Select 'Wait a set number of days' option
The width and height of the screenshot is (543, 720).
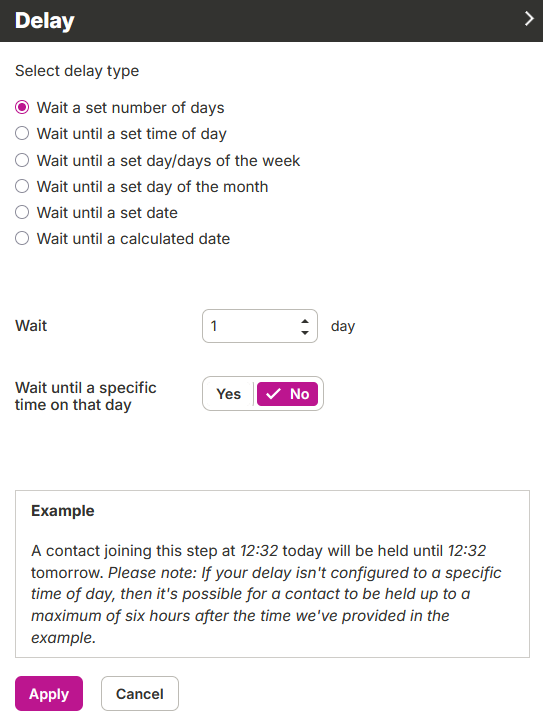point(22,107)
